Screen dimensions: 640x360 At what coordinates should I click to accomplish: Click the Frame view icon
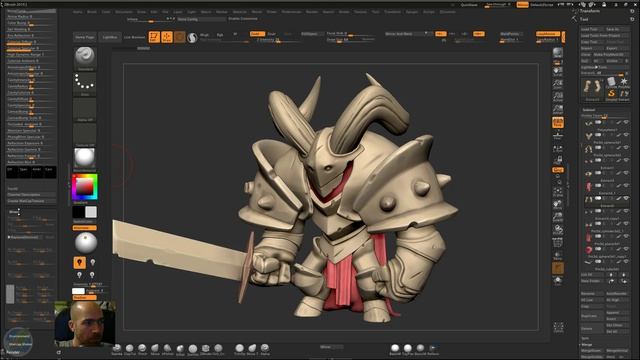click(558, 191)
